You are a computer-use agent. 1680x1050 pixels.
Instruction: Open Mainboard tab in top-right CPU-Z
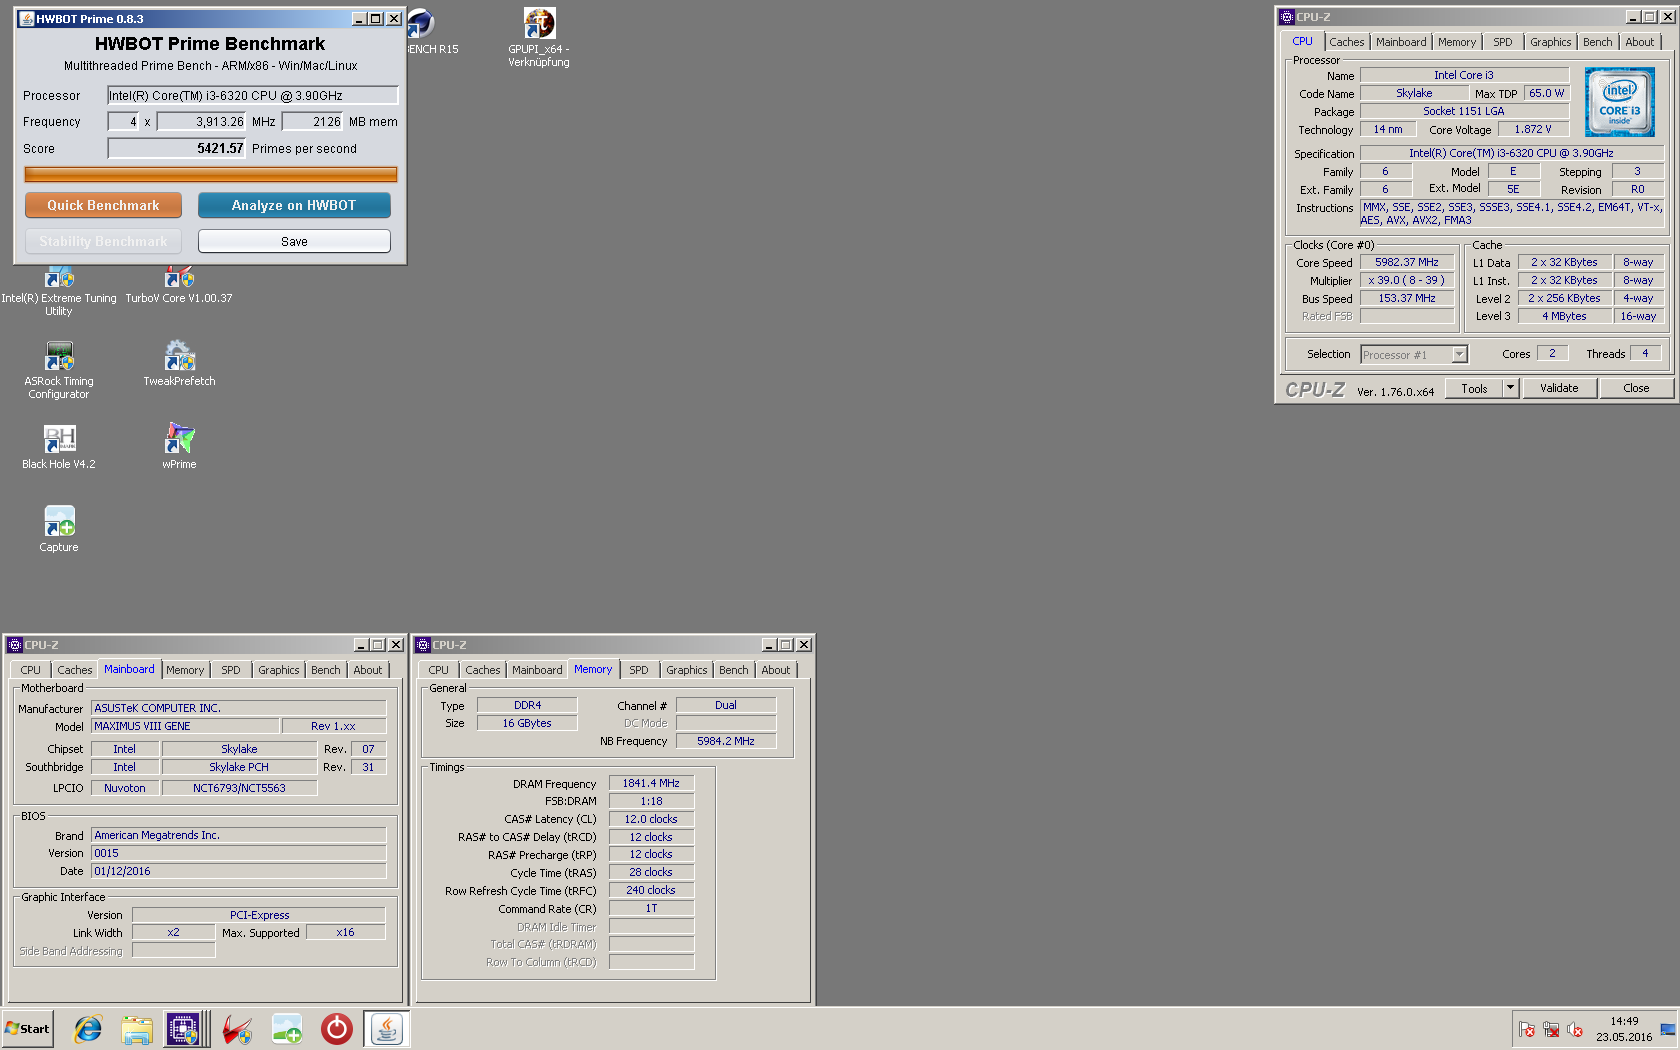pos(1401,42)
